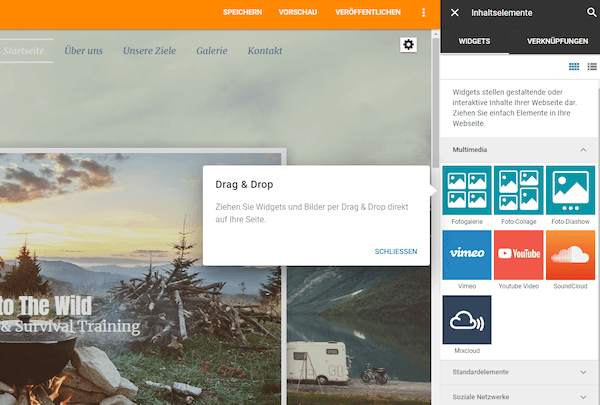Add the Fotogalerie widget
Image resolution: width=600 pixels, height=405 pixels.
[467, 190]
